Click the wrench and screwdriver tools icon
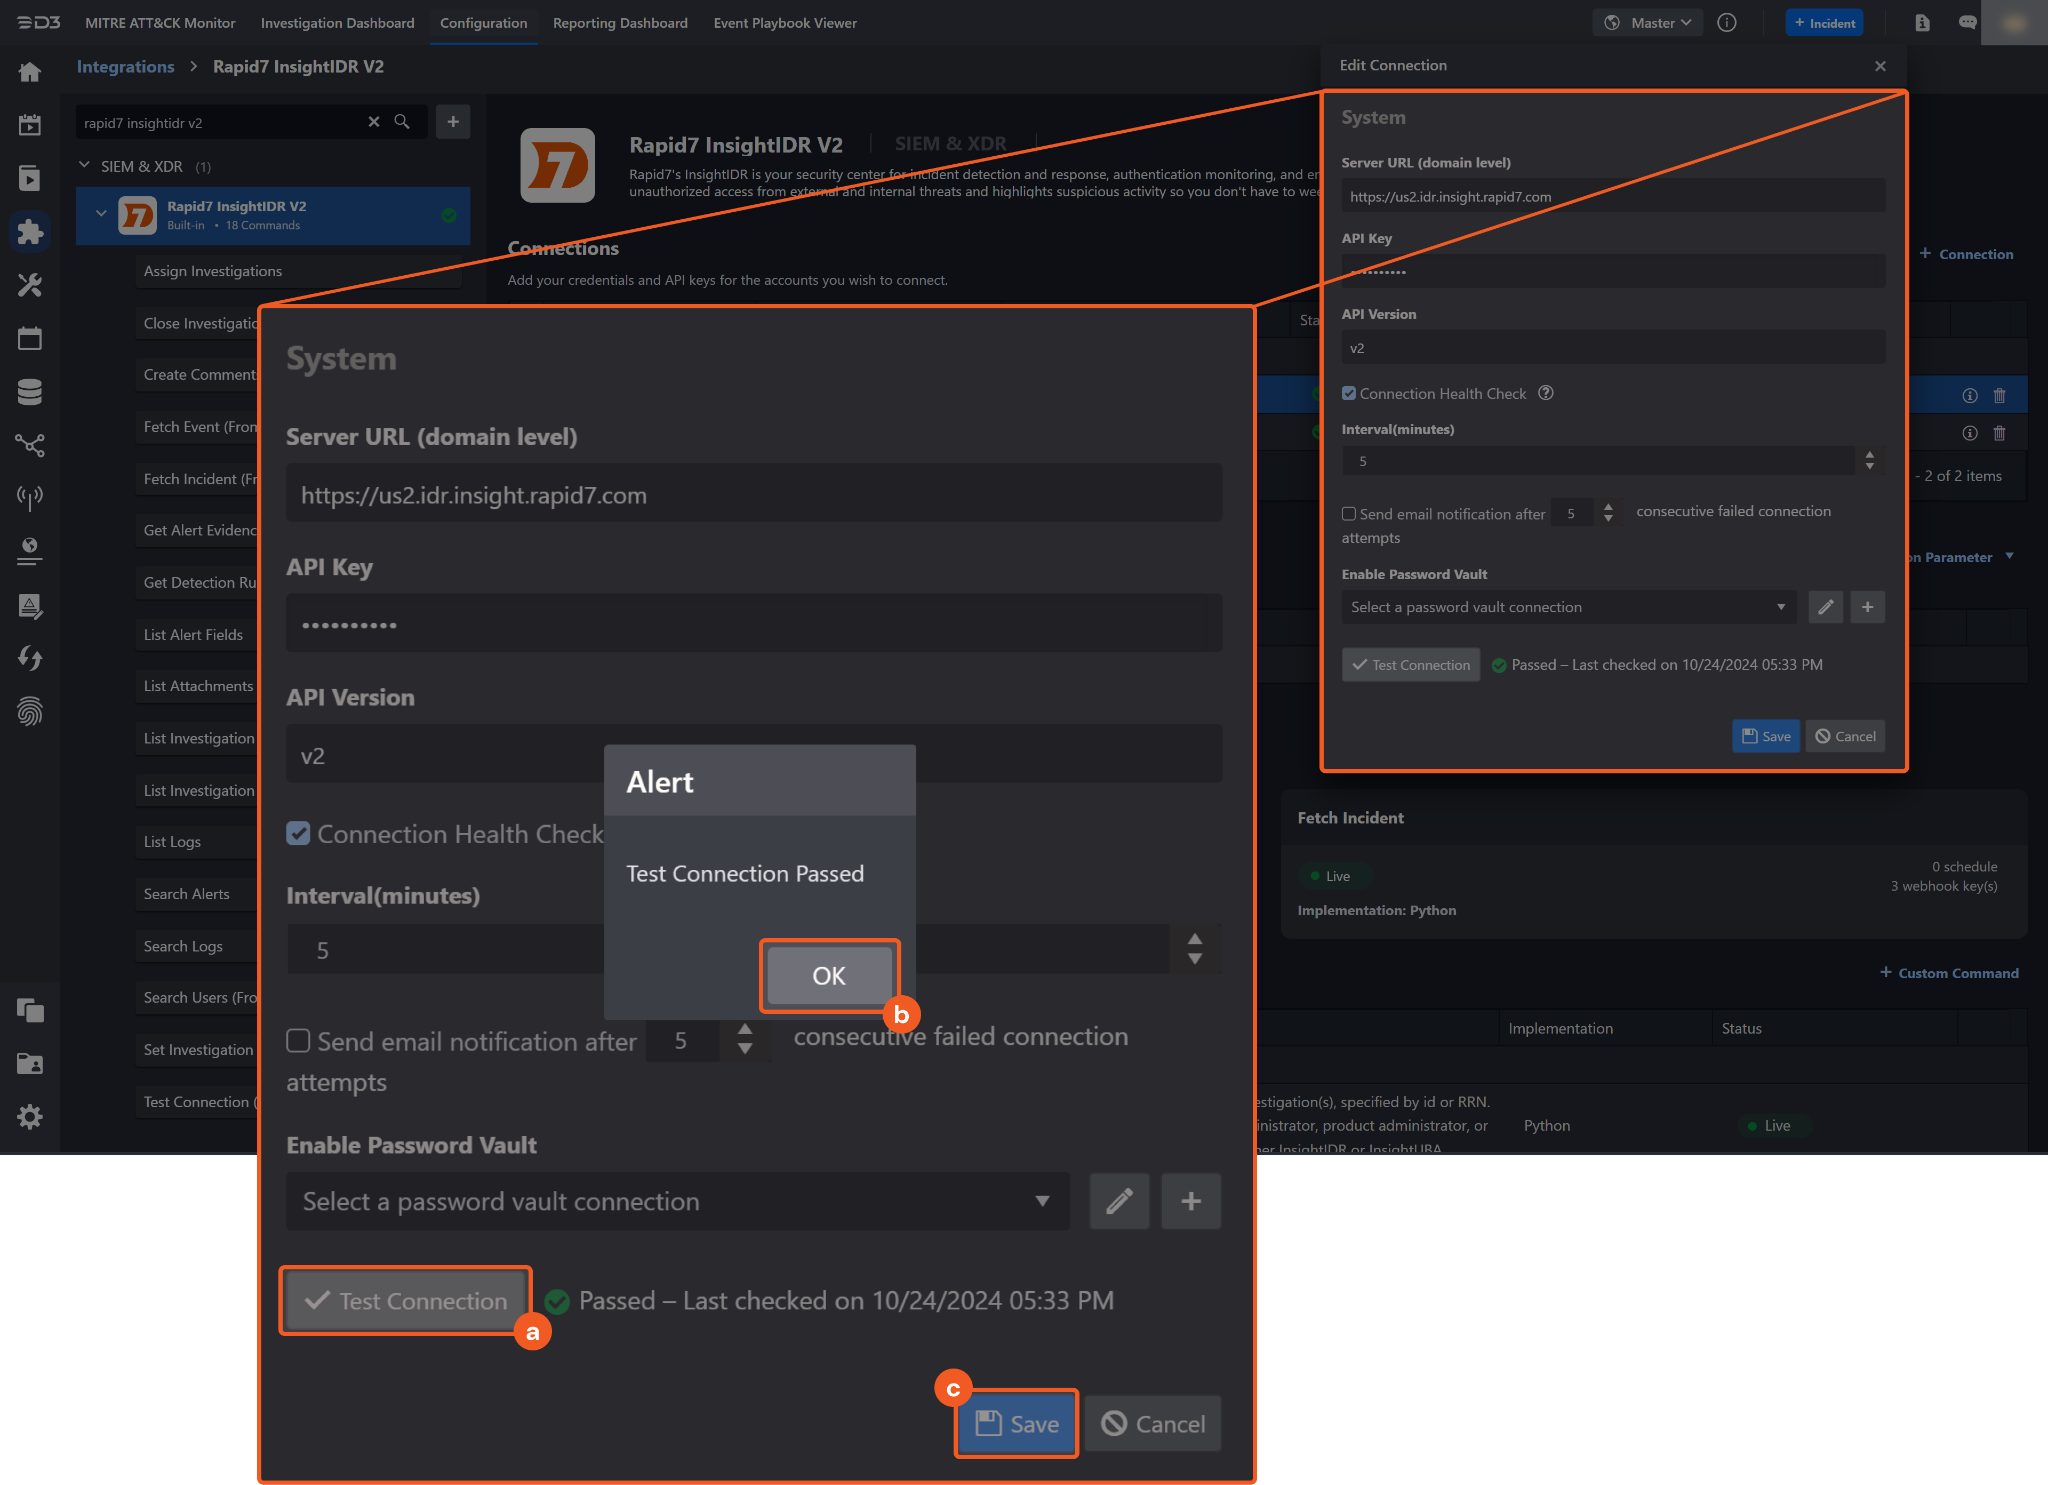Viewport: 2048px width, 1485px height. [x=30, y=285]
